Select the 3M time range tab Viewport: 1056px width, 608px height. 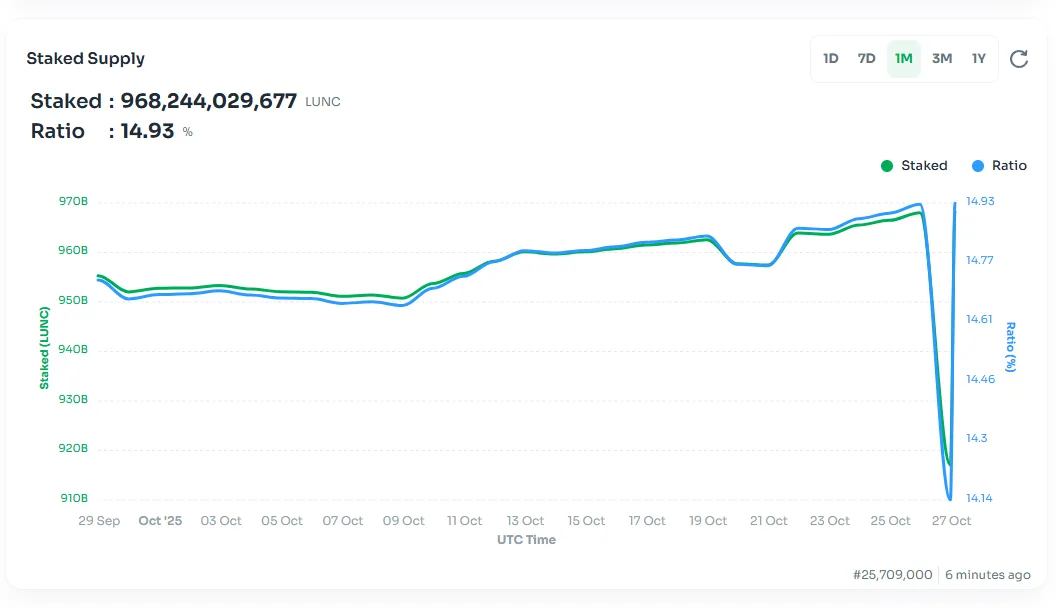tap(941, 59)
